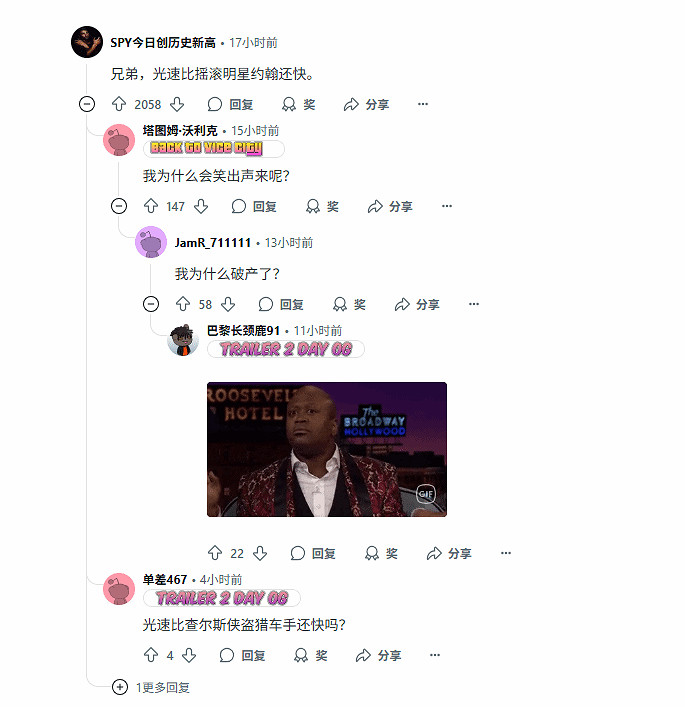Open more options for the 2058-vote comment
The height and width of the screenshot is (707, 685).
423,104
